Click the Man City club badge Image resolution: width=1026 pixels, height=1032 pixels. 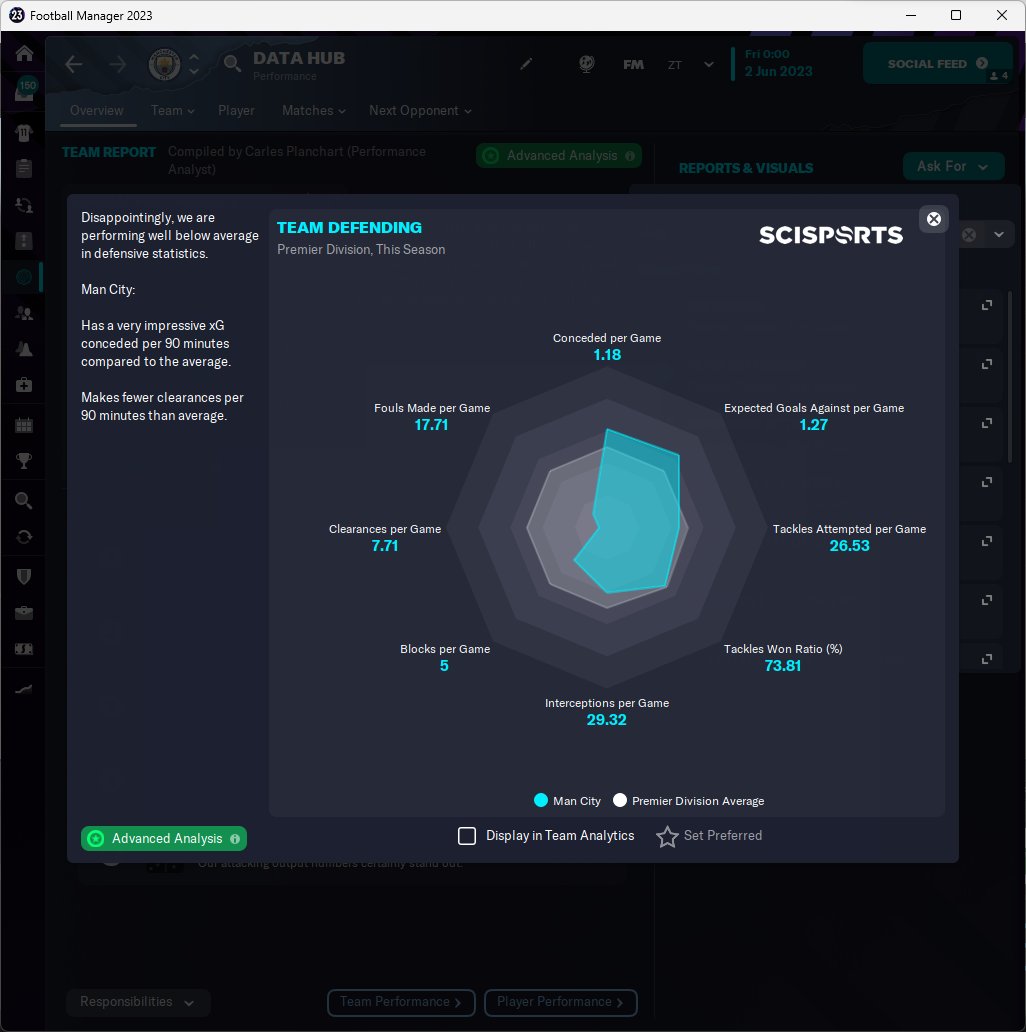164,64
